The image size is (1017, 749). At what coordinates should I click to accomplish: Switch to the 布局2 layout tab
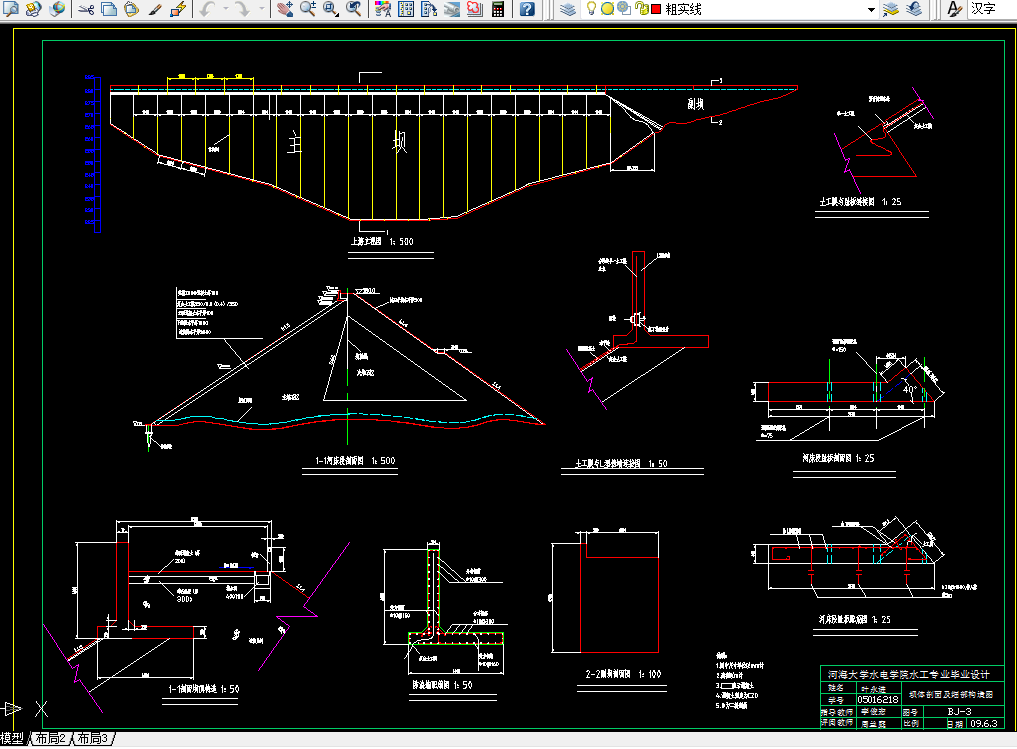[51, 738]
